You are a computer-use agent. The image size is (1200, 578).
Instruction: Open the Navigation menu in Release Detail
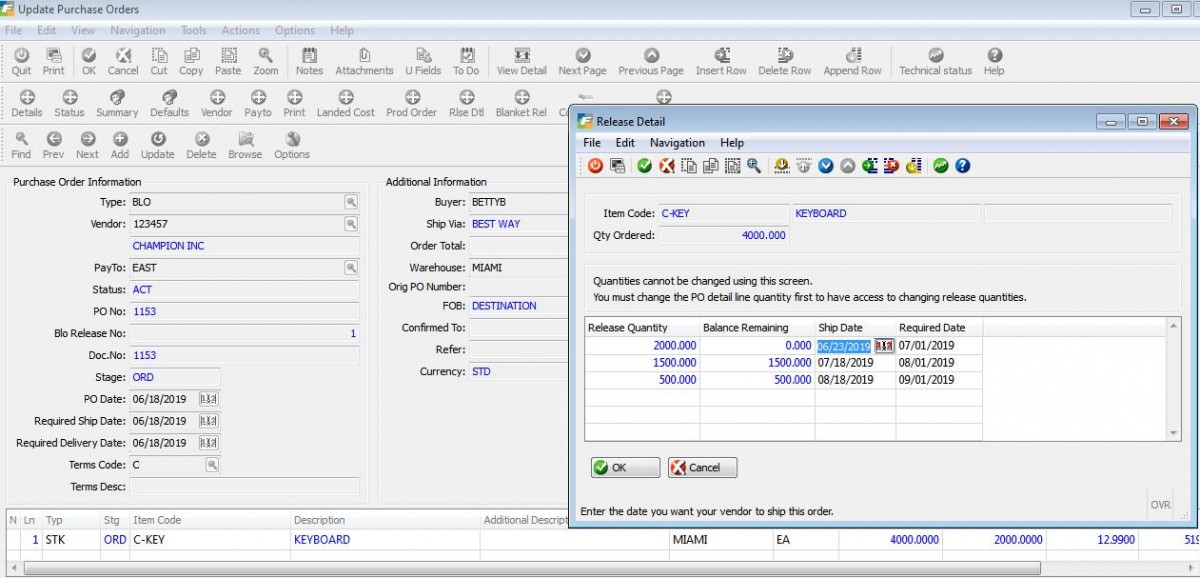[677, 143]
